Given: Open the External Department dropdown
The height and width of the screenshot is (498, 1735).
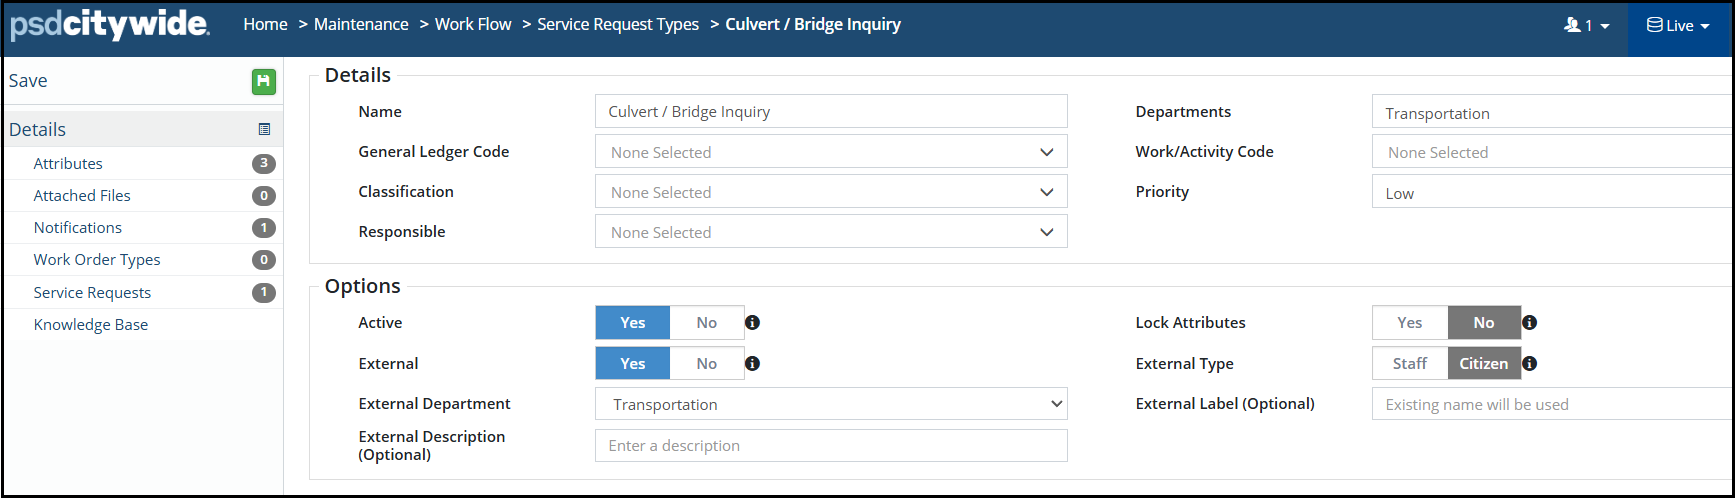Looking at the screenshot, I should 831,404.
